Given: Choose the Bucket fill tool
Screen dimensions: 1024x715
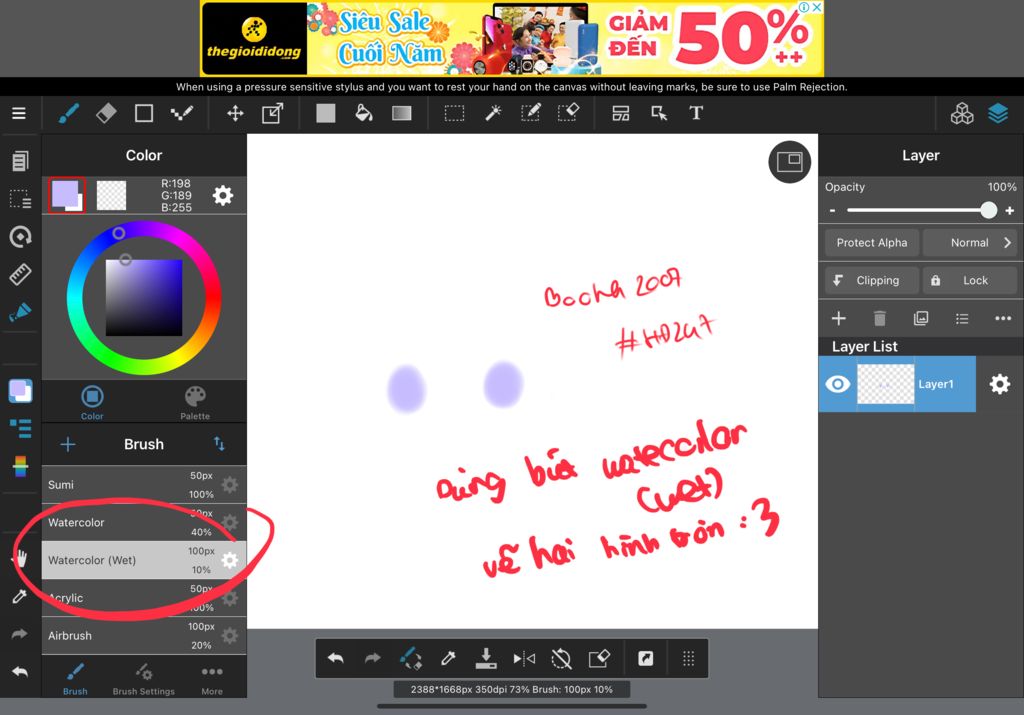Looking at the screenshot, I should (364, 113).
